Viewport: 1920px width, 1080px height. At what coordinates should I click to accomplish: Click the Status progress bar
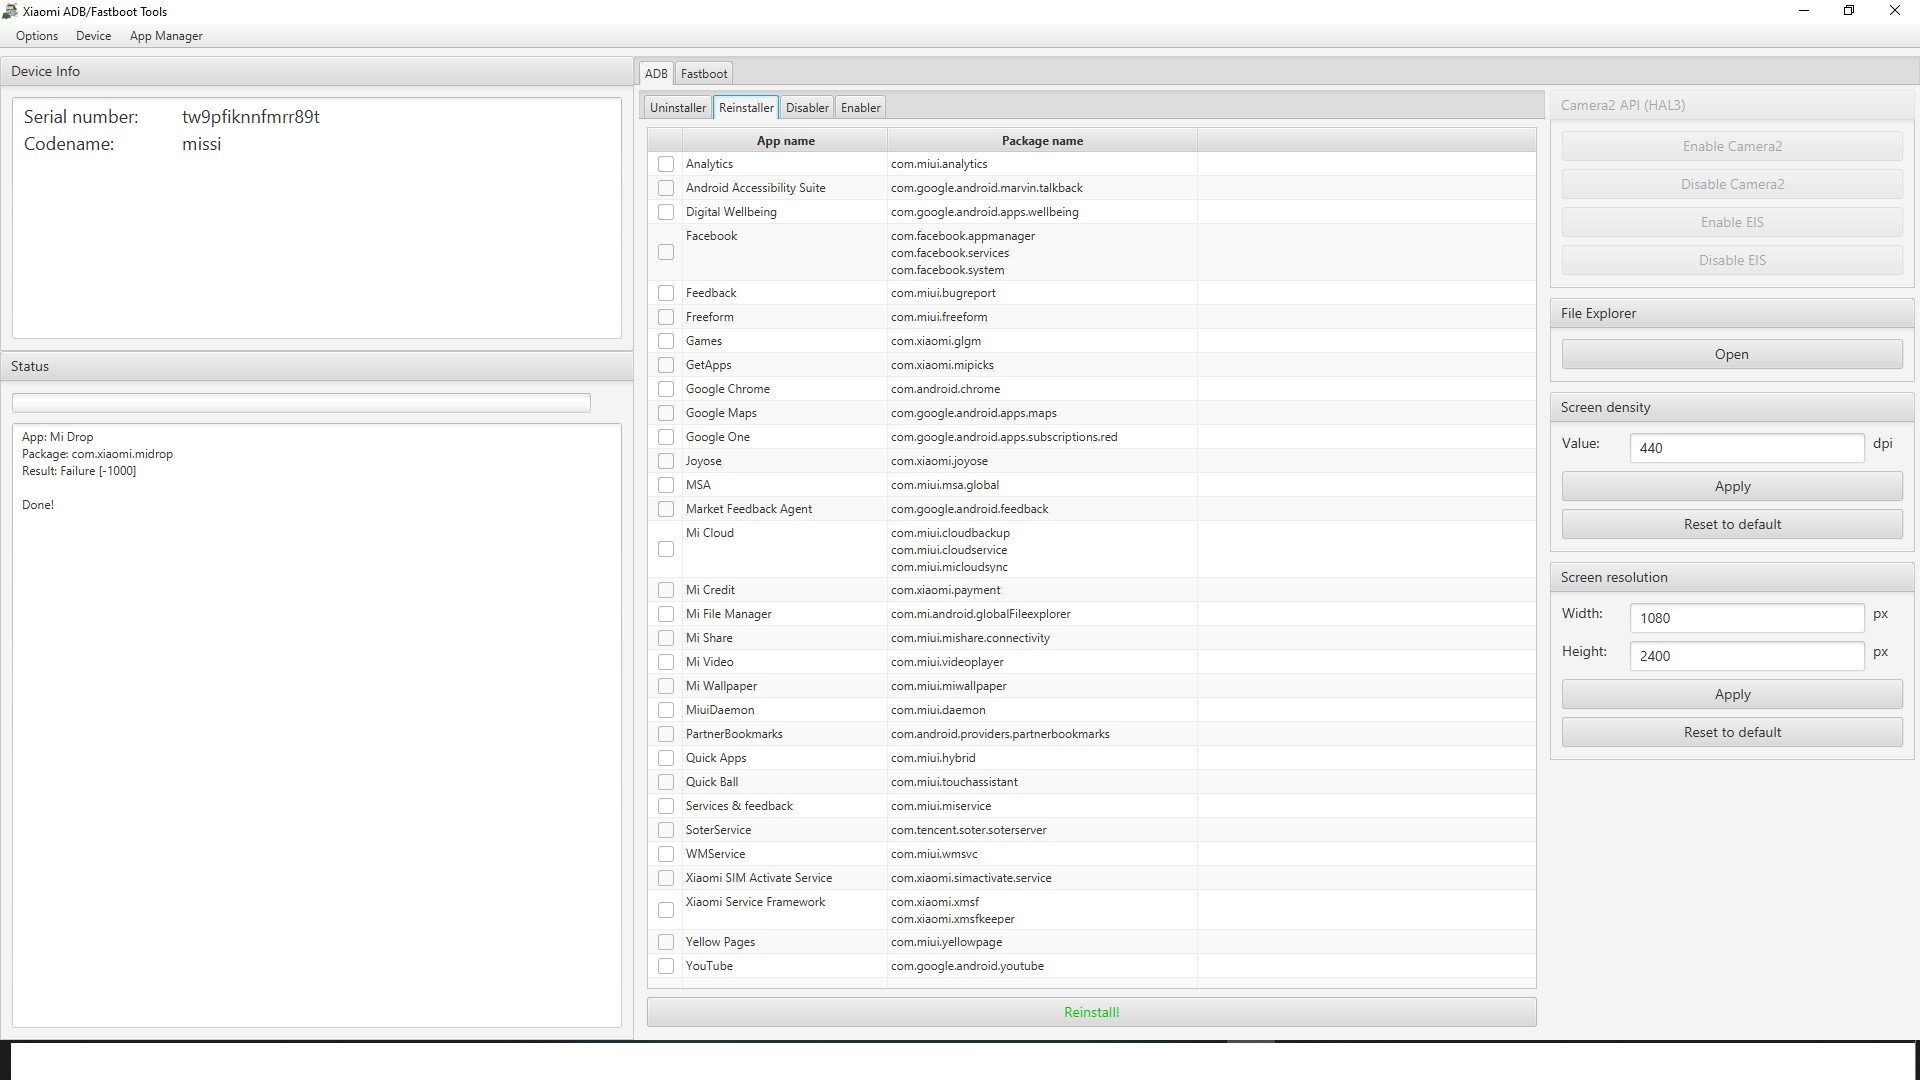(x=301, y=403)
